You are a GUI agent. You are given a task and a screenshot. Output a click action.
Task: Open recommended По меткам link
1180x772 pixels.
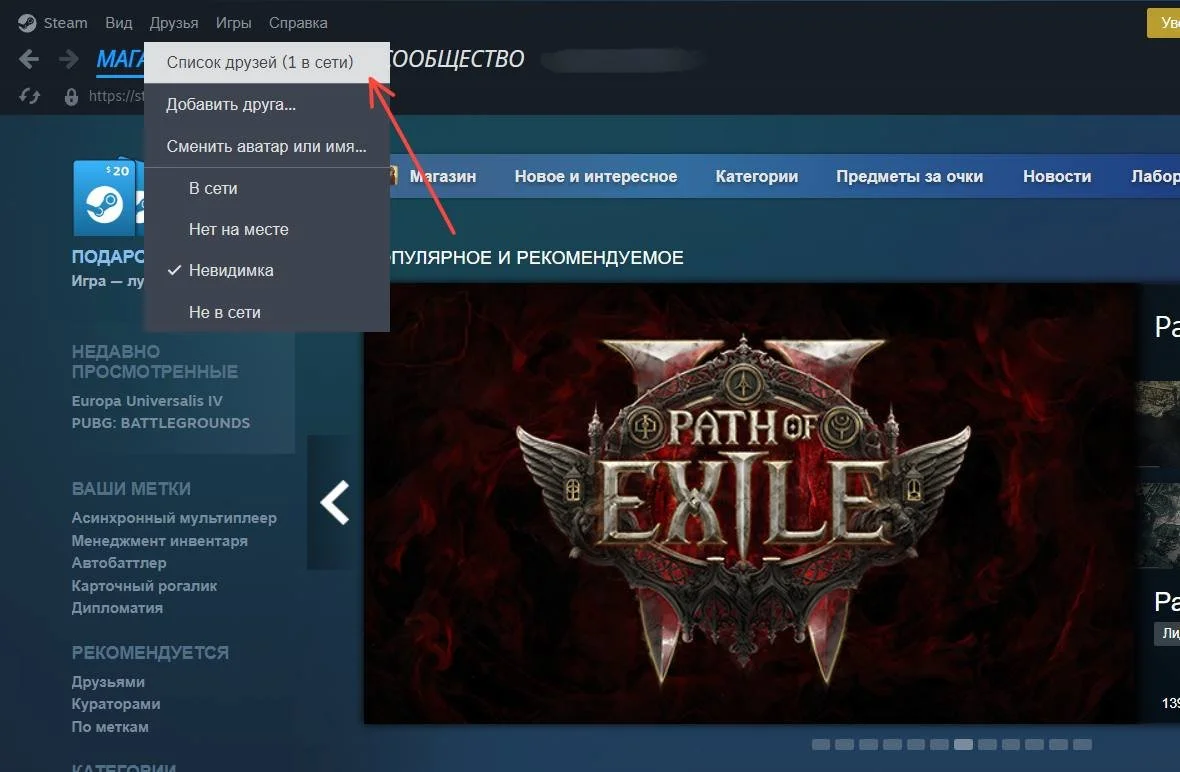[110, 727]
